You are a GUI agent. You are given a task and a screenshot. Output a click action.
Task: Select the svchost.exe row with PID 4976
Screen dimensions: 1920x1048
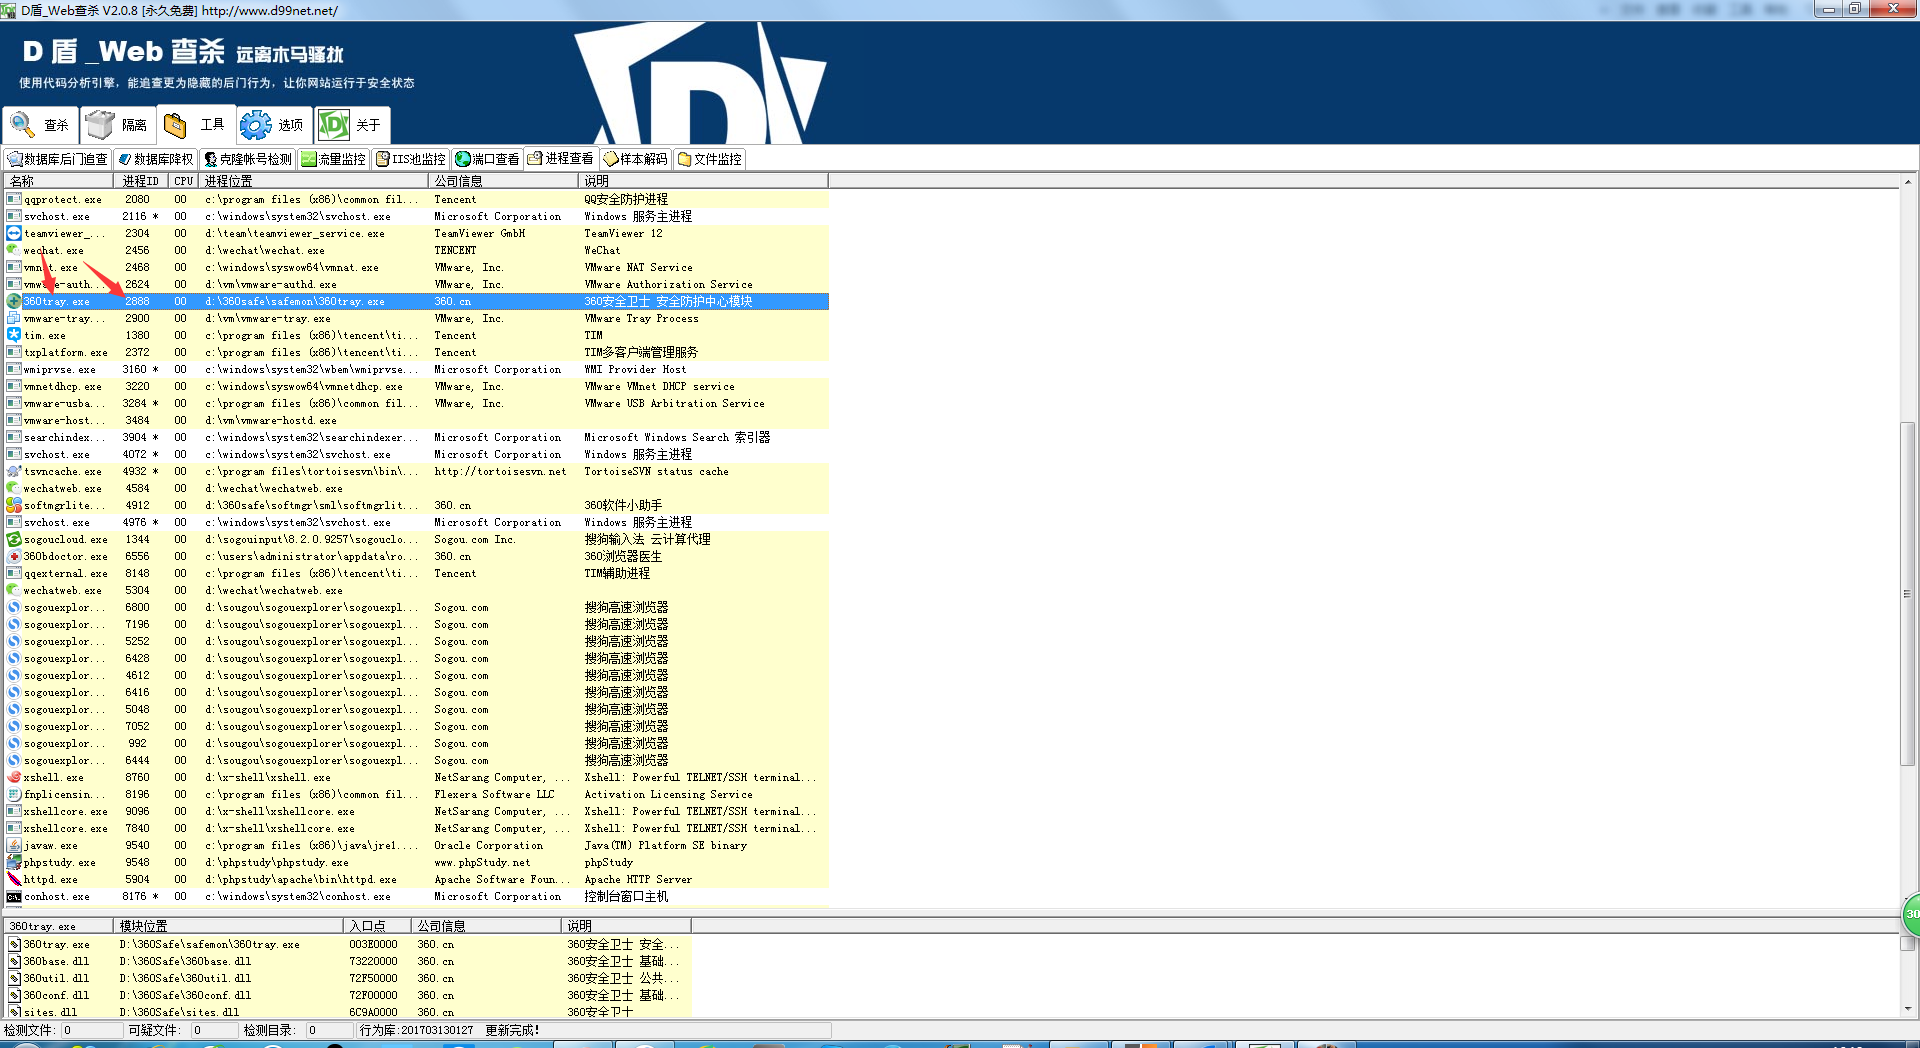(x=416, y=522)
